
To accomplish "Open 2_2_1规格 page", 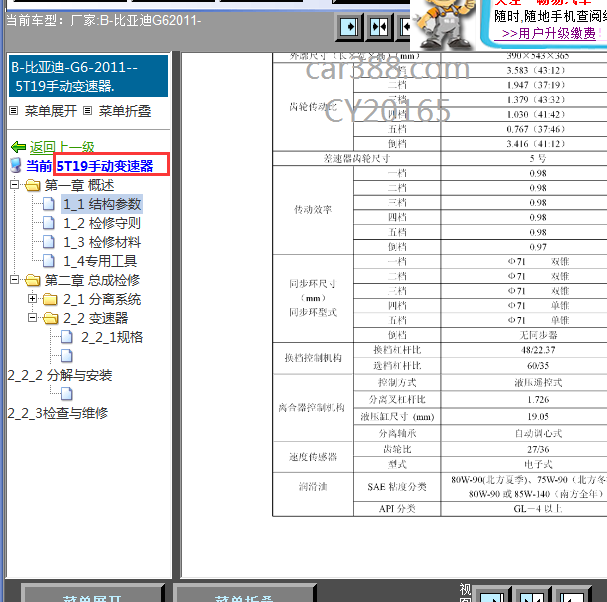I will tap(112, 337).
